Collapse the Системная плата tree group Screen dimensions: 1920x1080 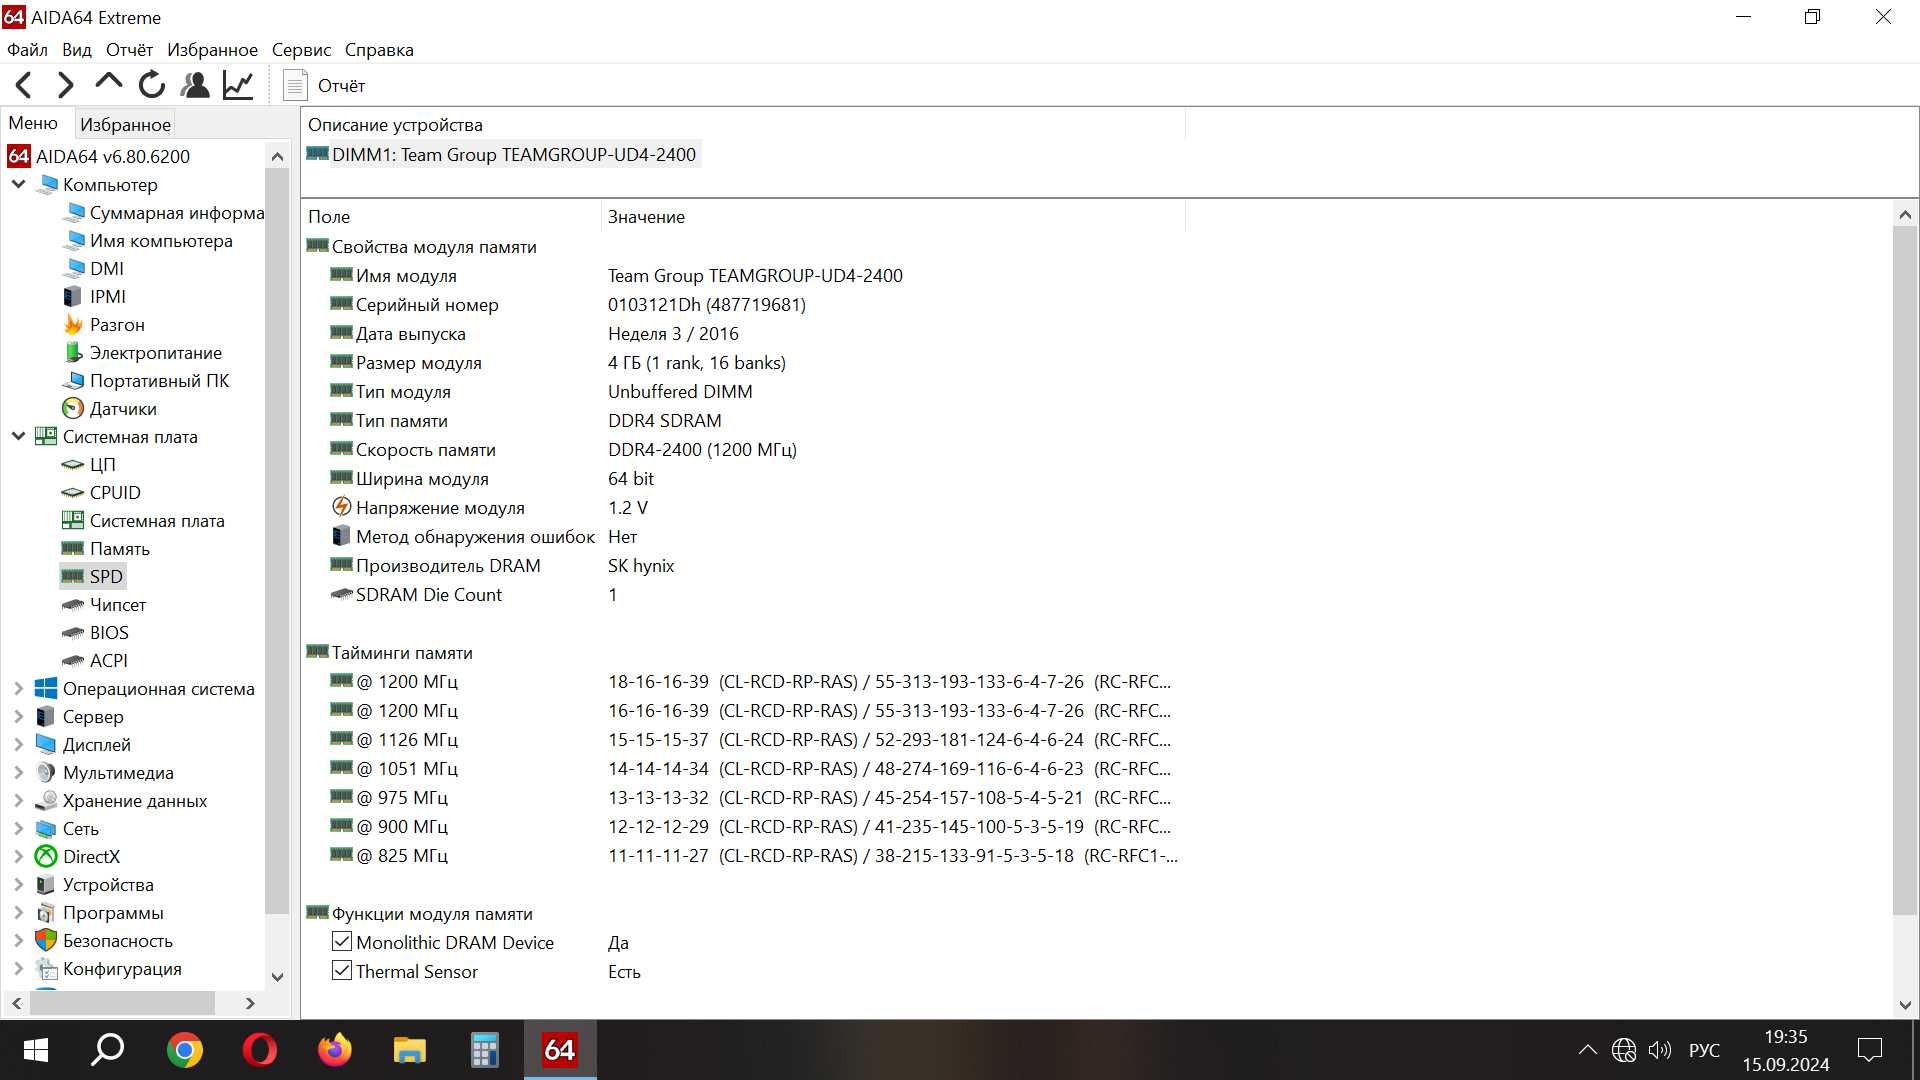[18, 437]
